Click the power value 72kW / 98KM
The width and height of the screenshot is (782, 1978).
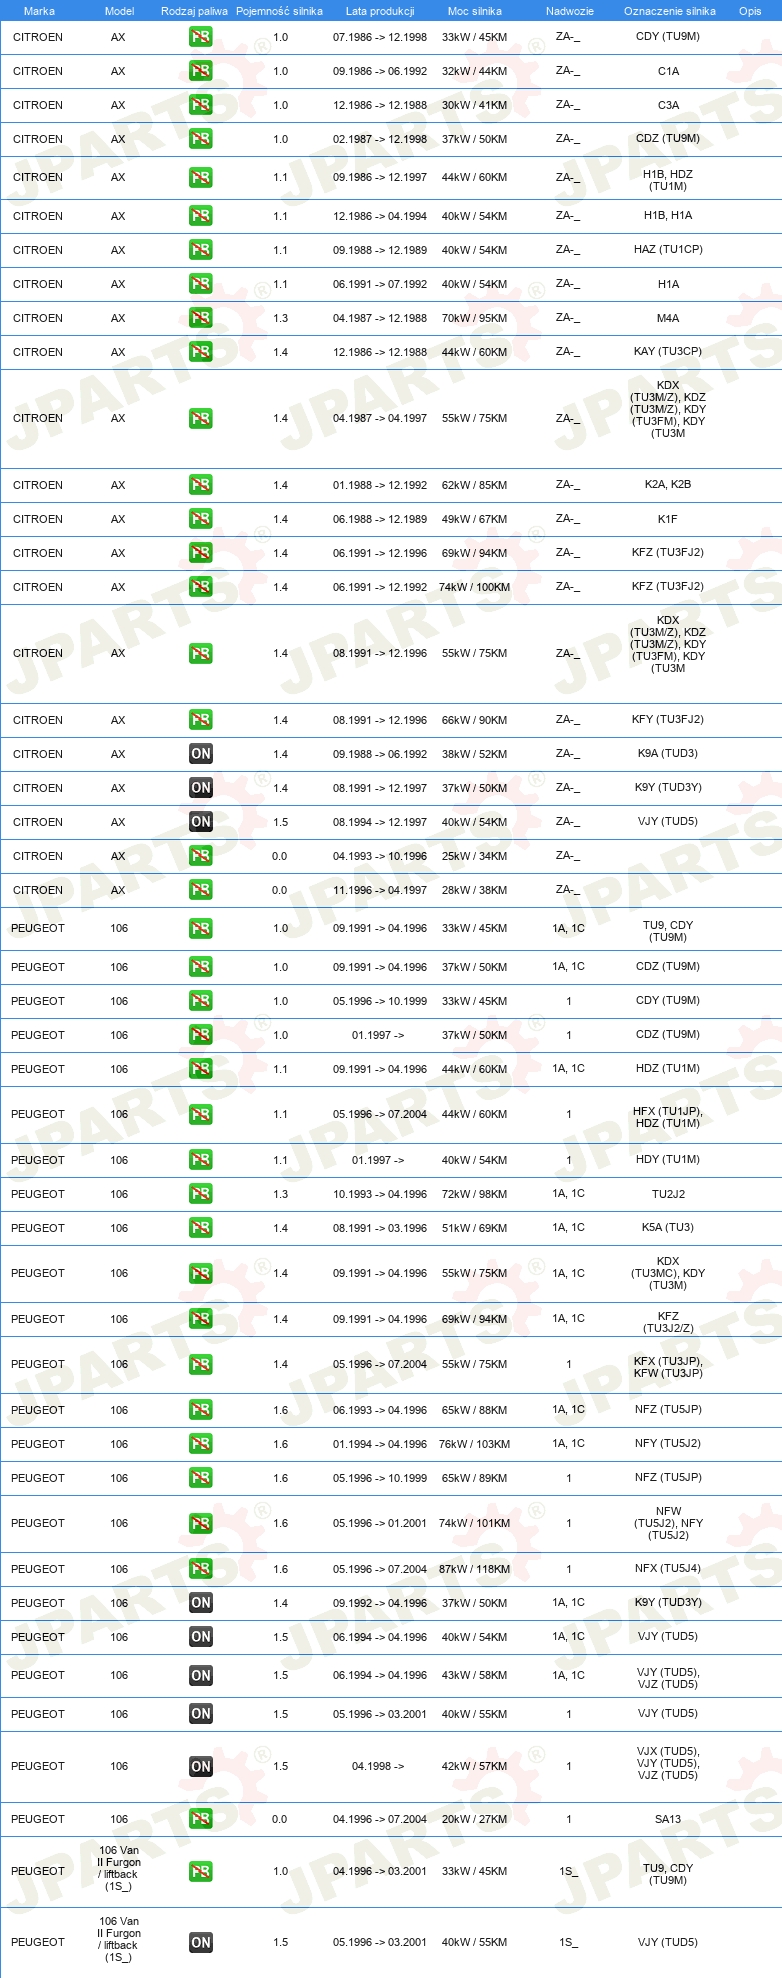click(x=475, y=1194)
